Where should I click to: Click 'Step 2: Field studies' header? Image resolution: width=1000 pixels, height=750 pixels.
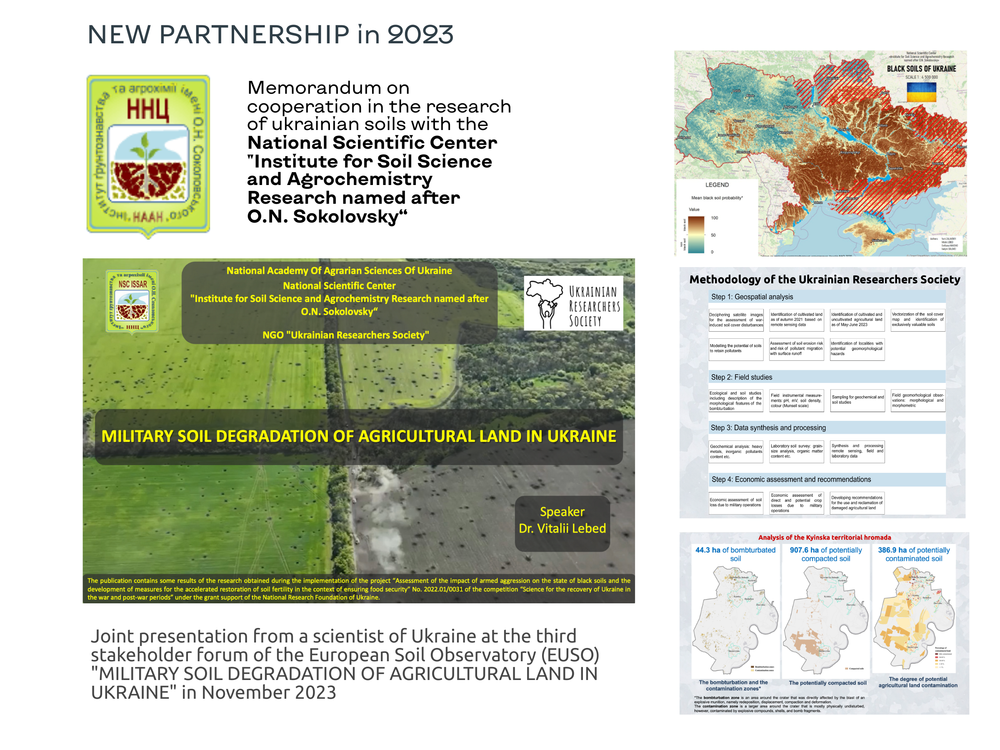click(x=828, y=377)
